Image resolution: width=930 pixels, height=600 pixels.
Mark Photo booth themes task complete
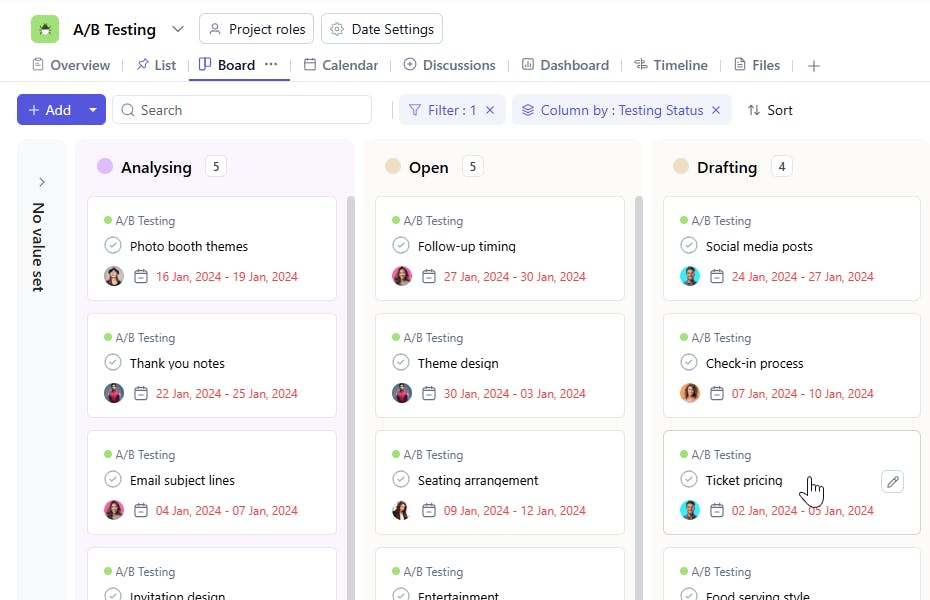[x=113, y=246]
